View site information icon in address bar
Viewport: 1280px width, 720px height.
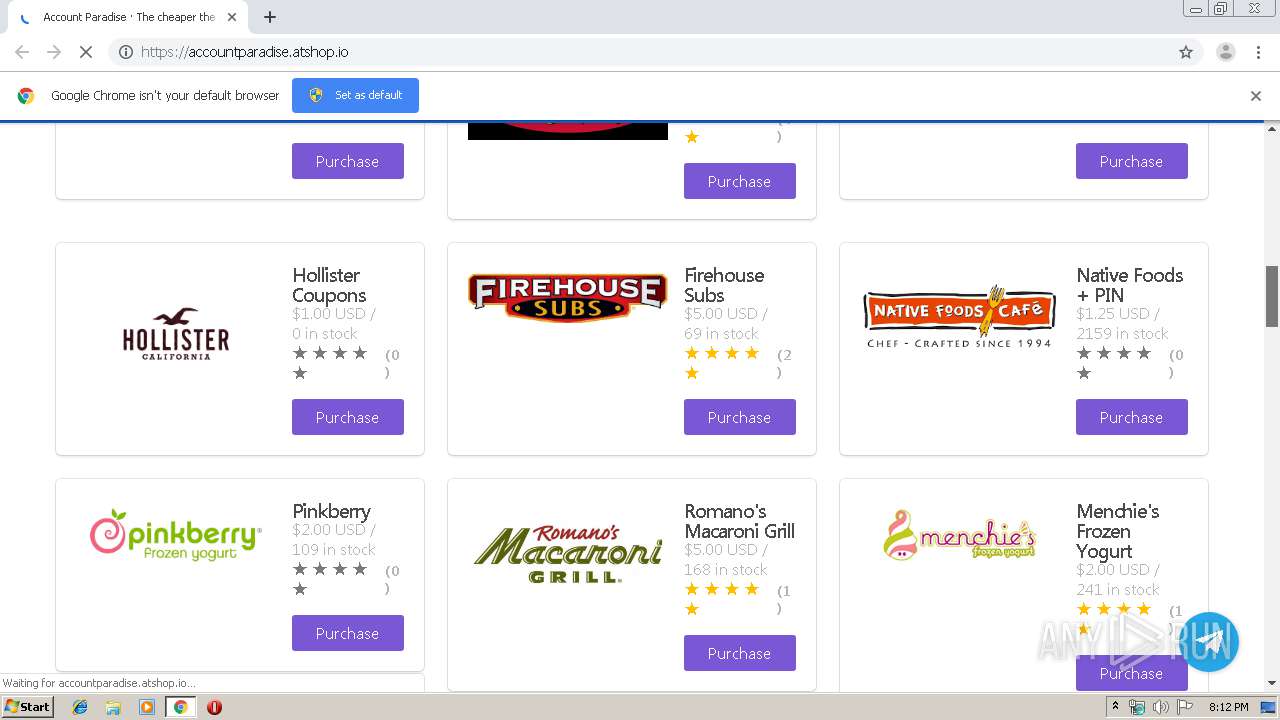(126, 52)
